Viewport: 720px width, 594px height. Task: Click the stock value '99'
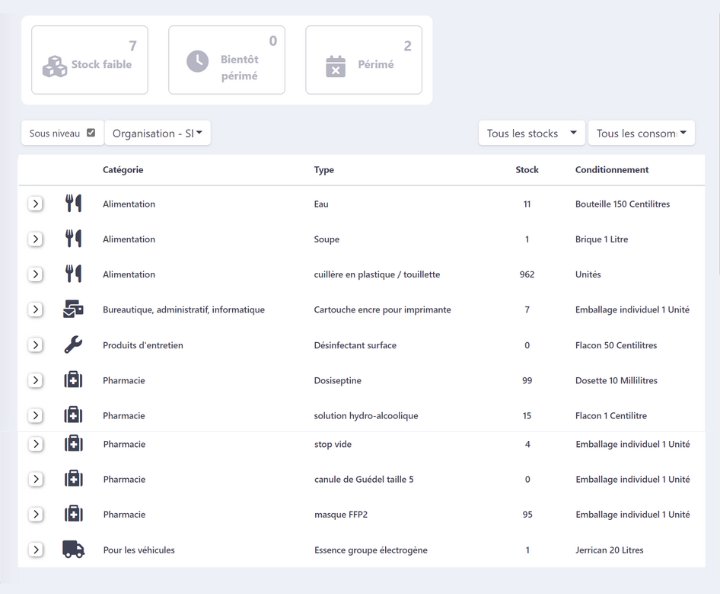pos(527,381)
